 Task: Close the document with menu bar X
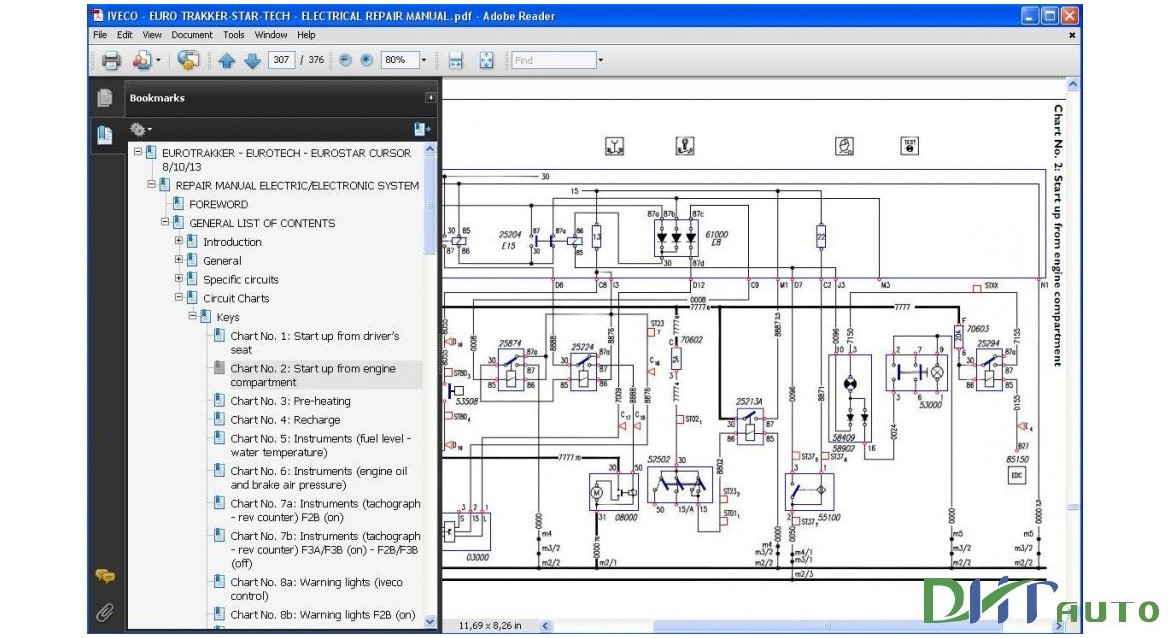click(1072, 35)
